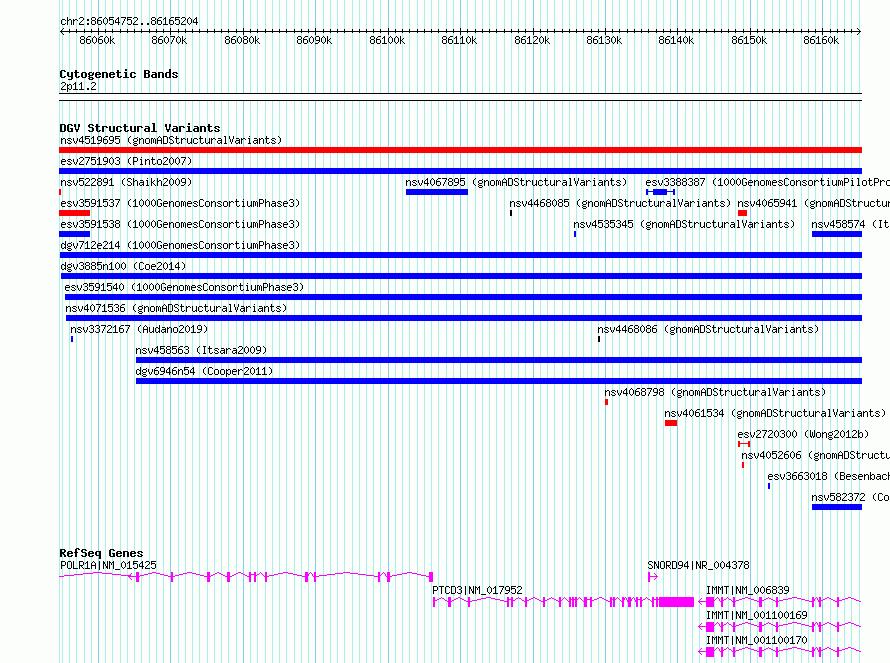Click the nsv582372 blue variant bar

coord(837,507)
